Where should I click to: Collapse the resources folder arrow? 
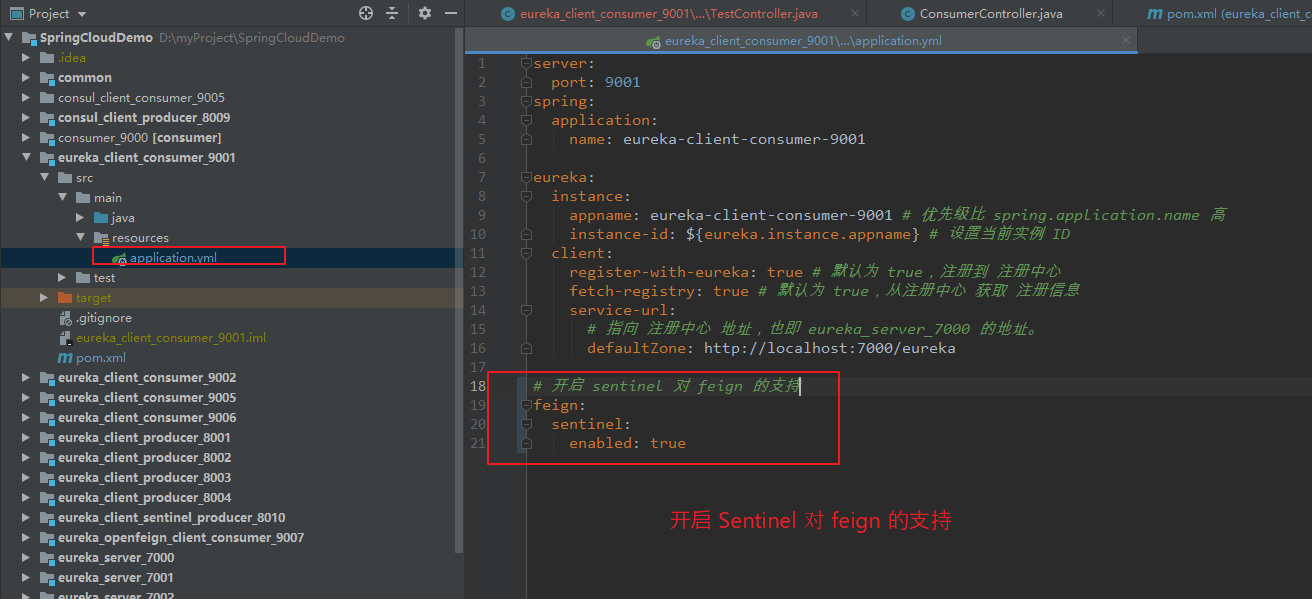[x=81, y=238]
